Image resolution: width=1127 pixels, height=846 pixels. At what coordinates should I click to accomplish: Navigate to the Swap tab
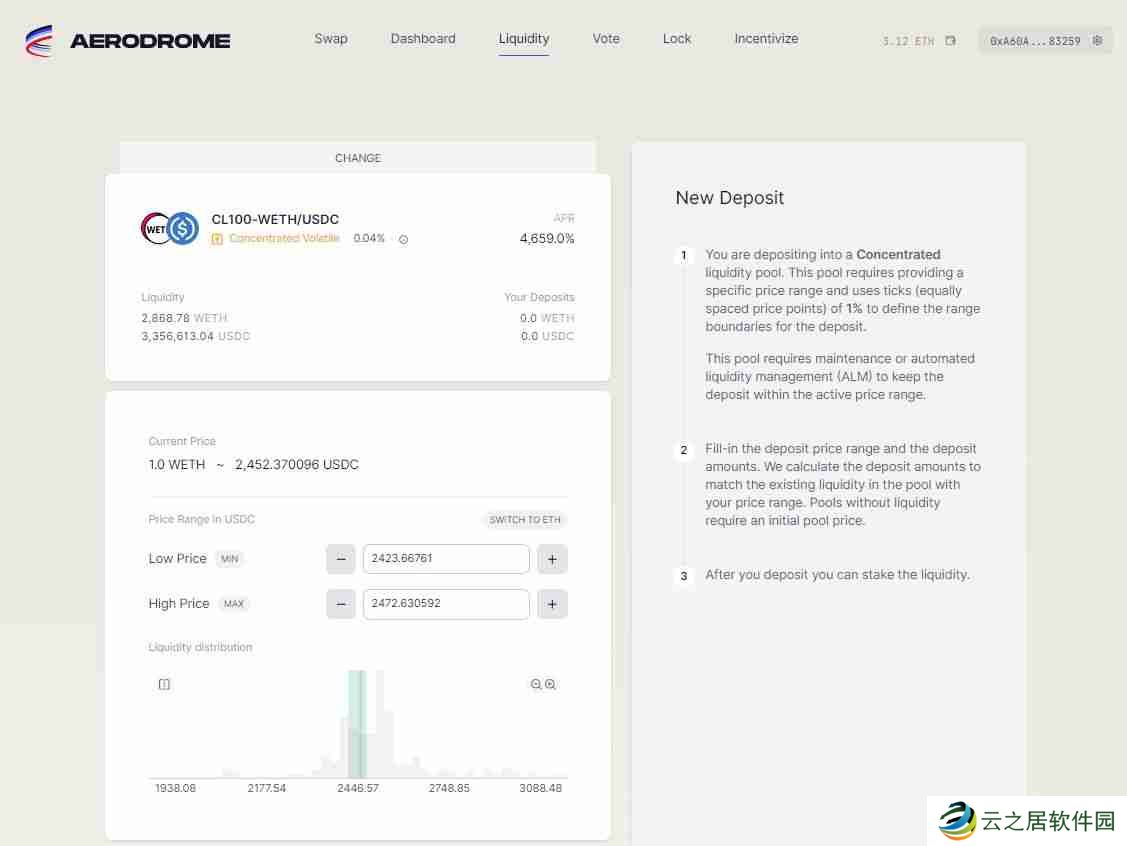coord(331,39)
